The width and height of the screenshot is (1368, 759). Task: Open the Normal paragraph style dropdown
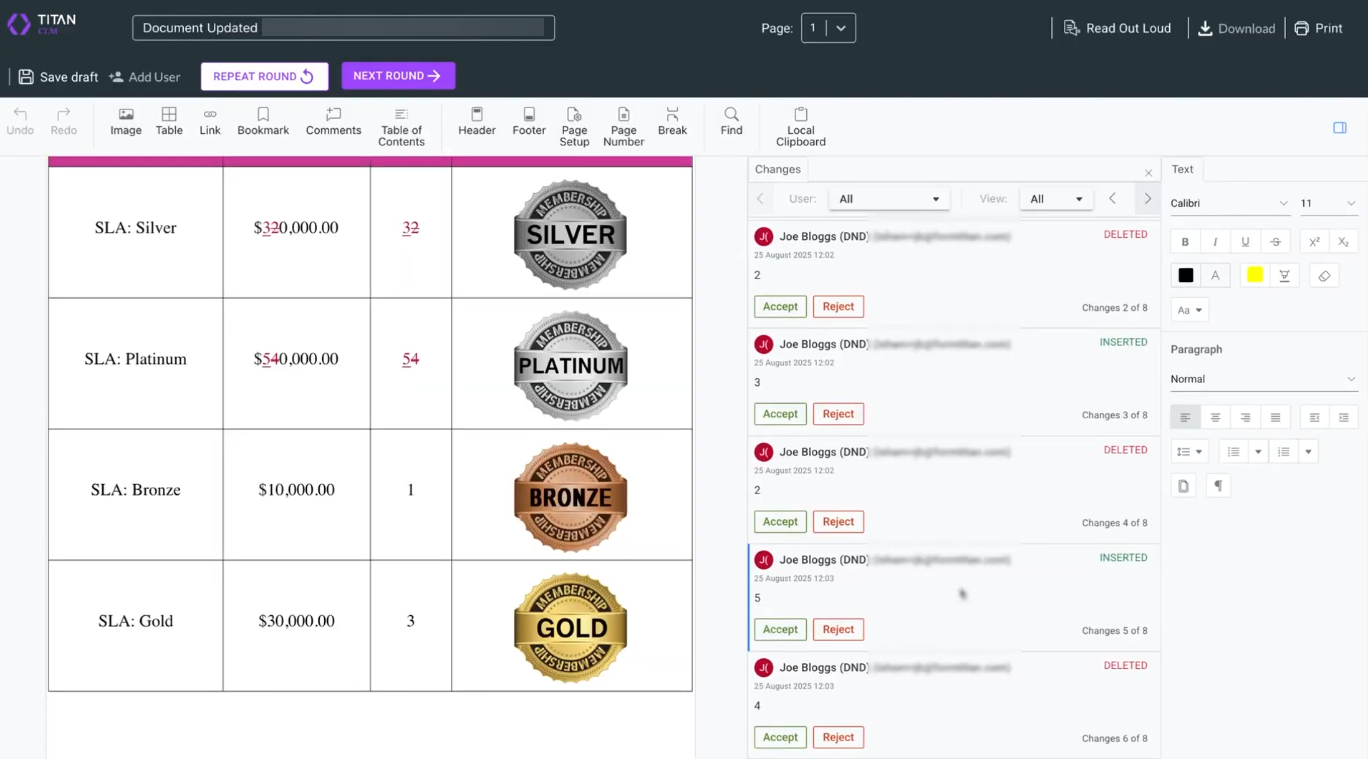[1263, 379]
